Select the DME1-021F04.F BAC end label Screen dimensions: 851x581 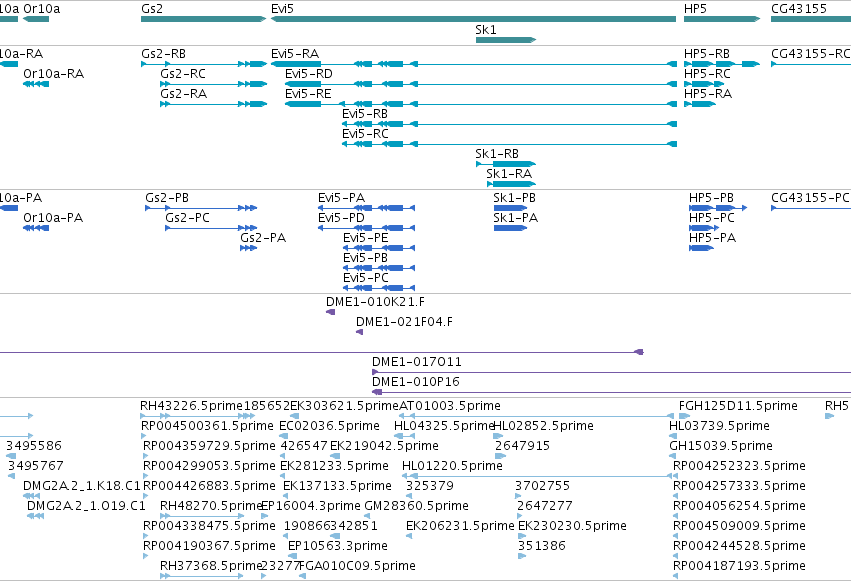point(404,322)
